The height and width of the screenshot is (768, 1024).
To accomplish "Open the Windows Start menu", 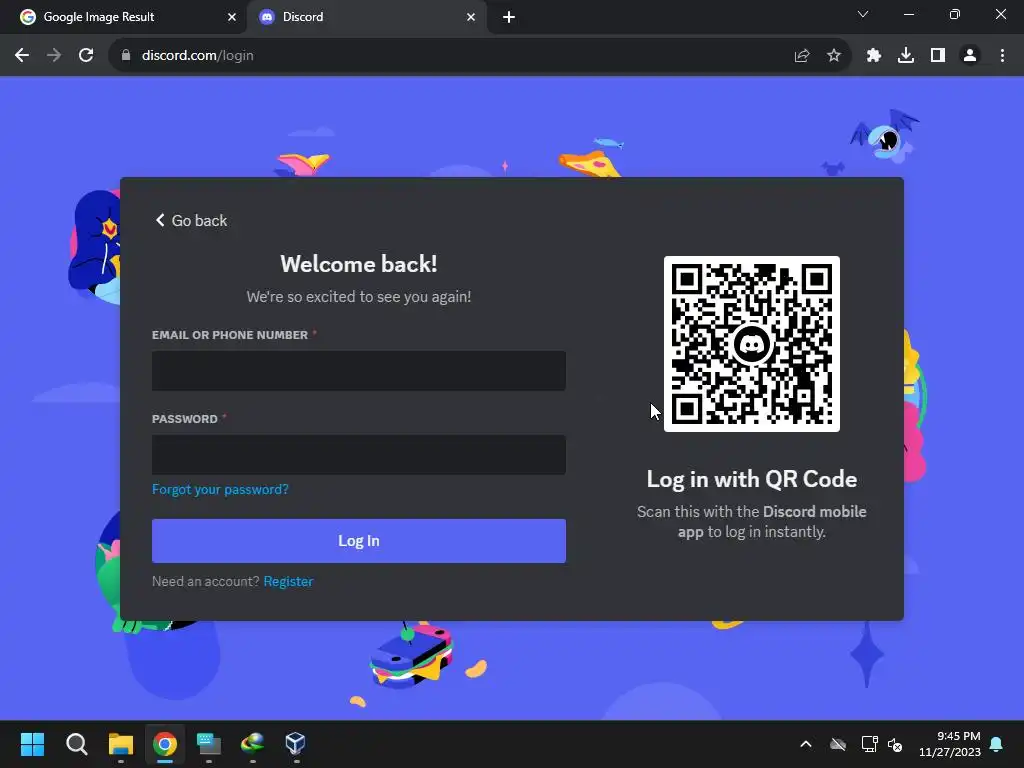I will click(x=32, y=744).
